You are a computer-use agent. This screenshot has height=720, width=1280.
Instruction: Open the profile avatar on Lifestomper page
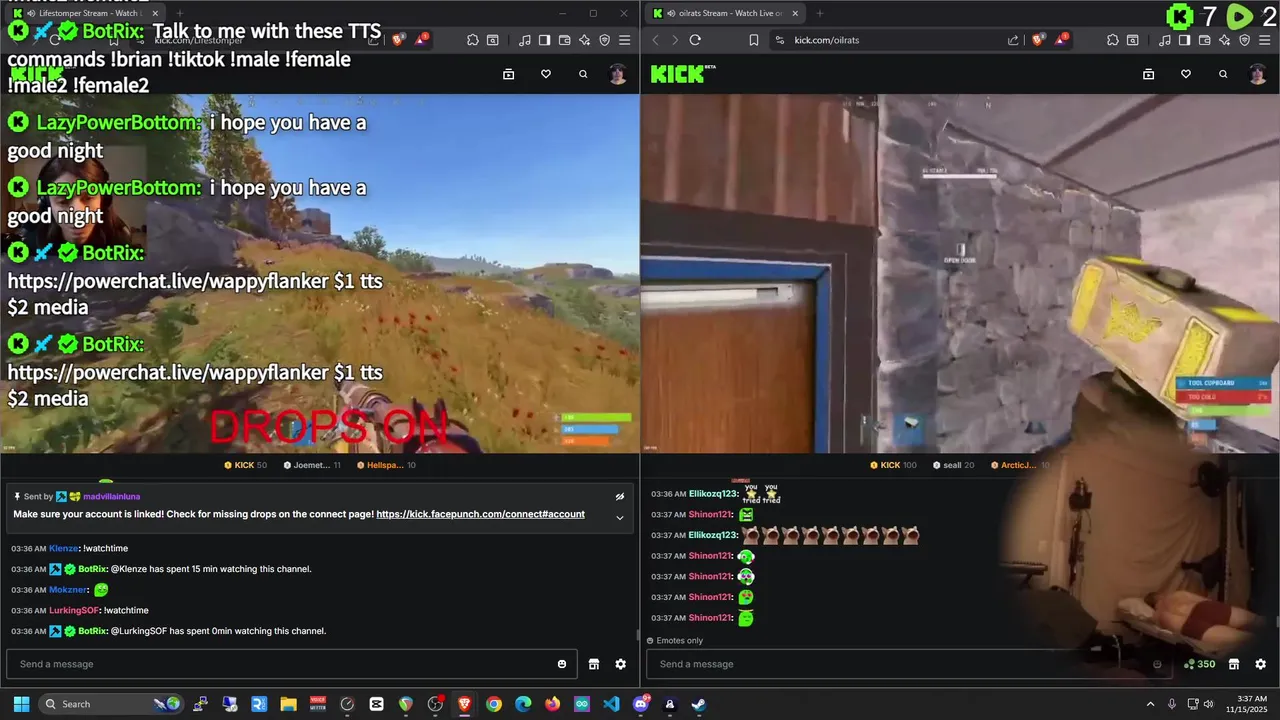point(618,74)
